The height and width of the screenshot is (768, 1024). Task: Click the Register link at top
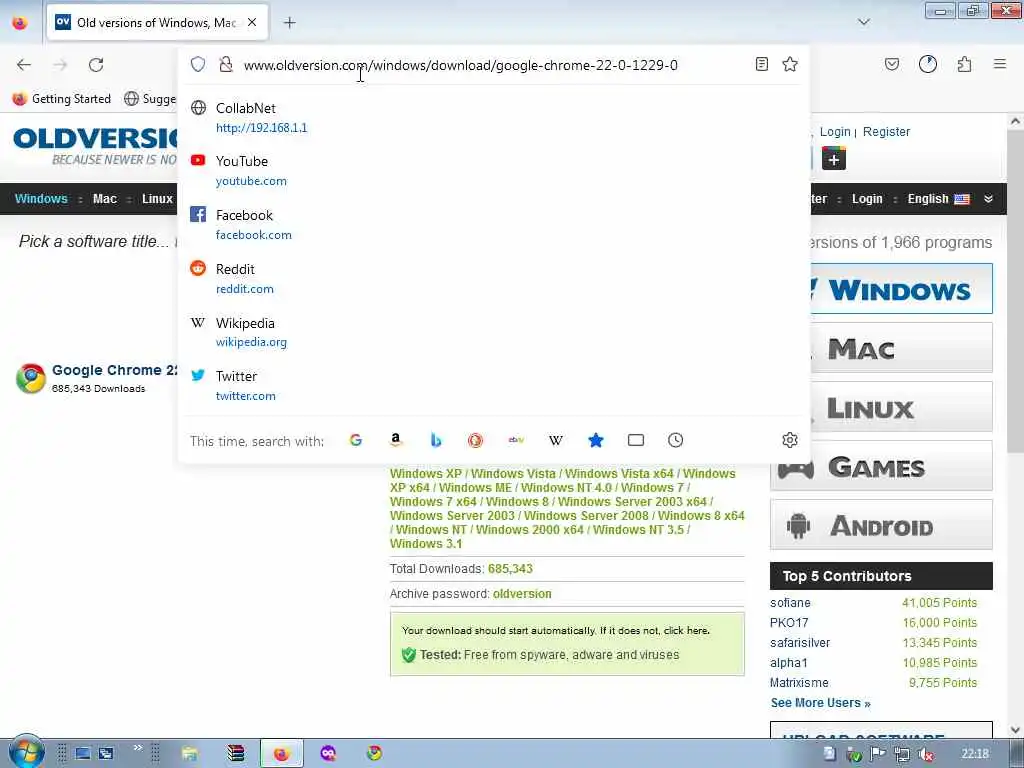pos(886,131)
